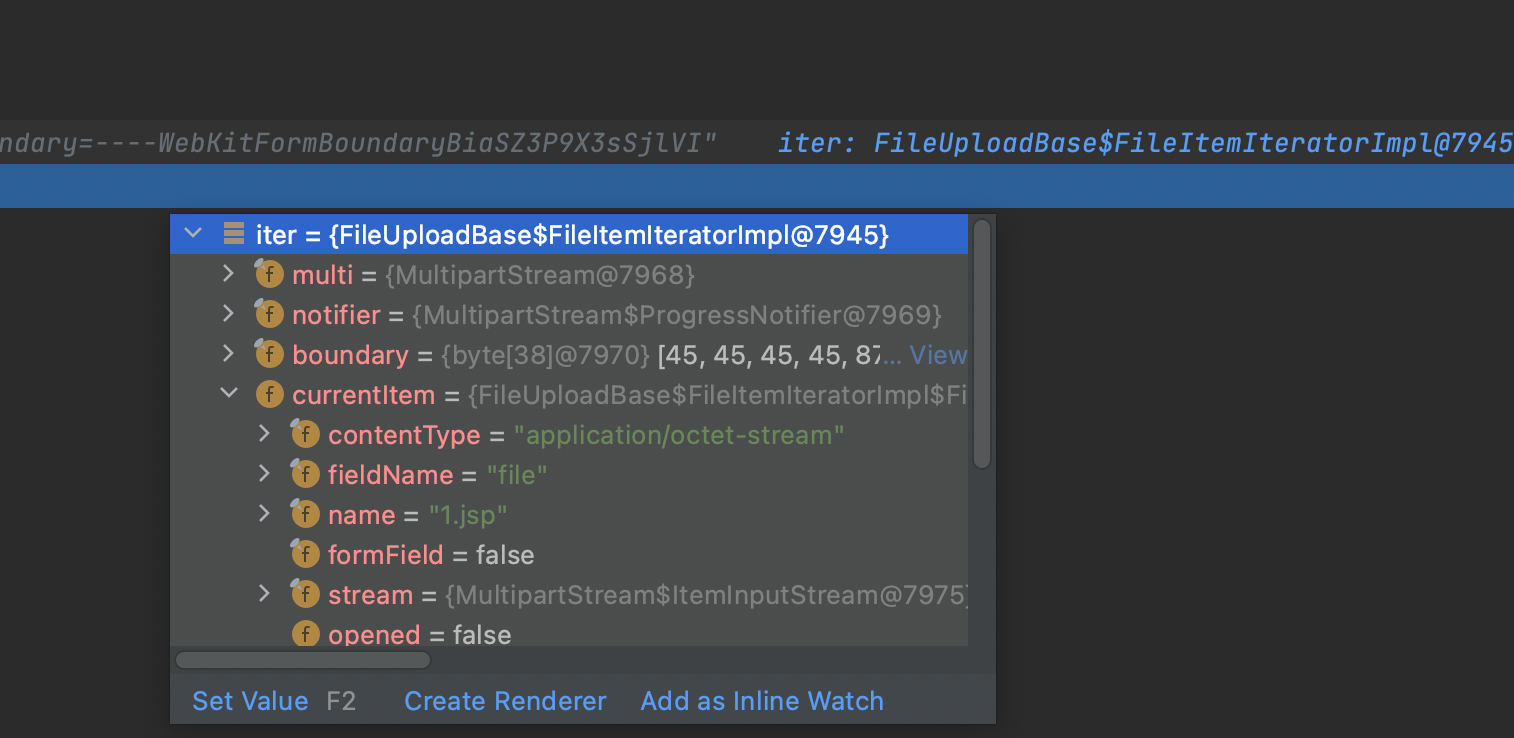
Task: Select the currentItem row
Action: [x=569, y=394]
